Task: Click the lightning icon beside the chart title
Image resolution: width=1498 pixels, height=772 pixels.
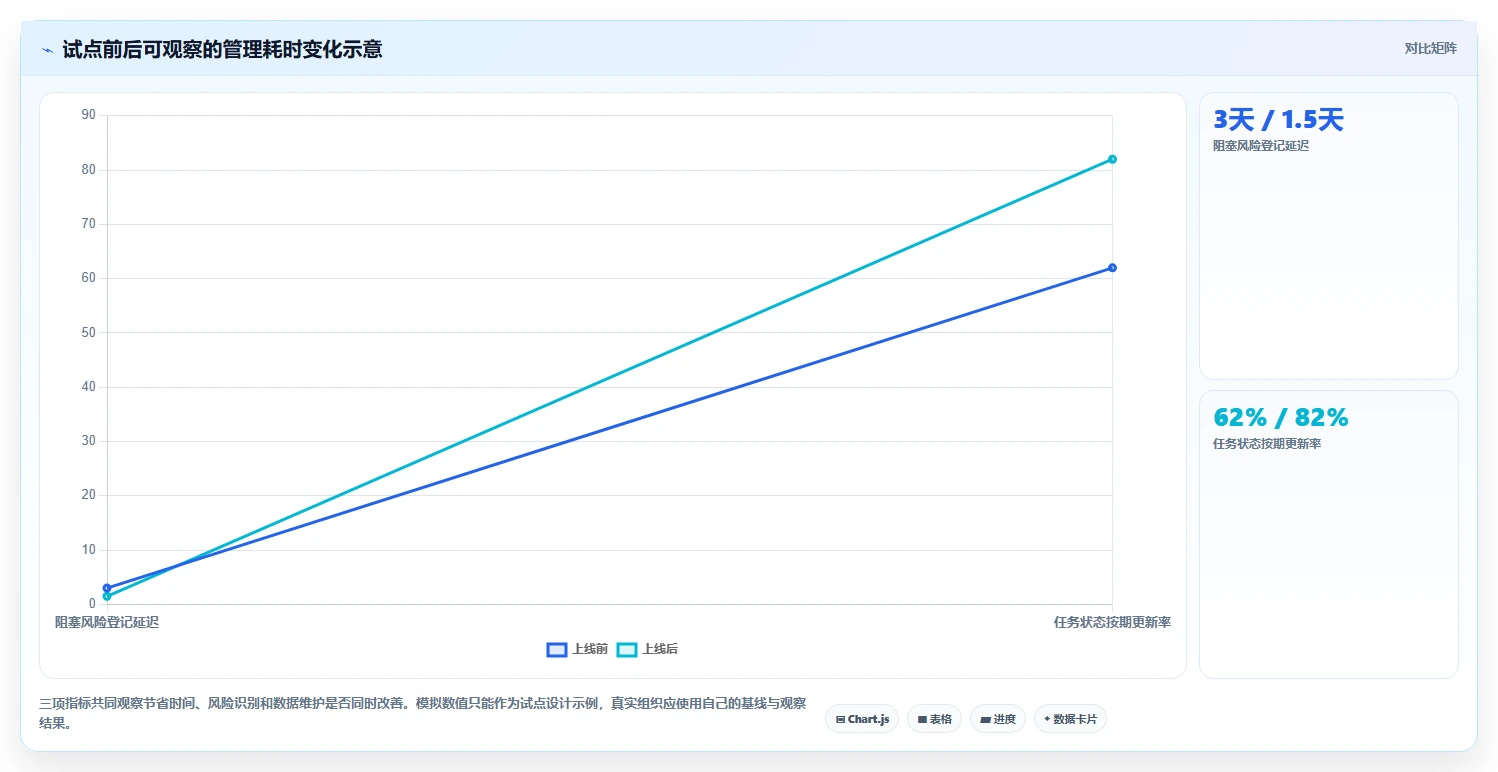Action: [x=47, y=49]
